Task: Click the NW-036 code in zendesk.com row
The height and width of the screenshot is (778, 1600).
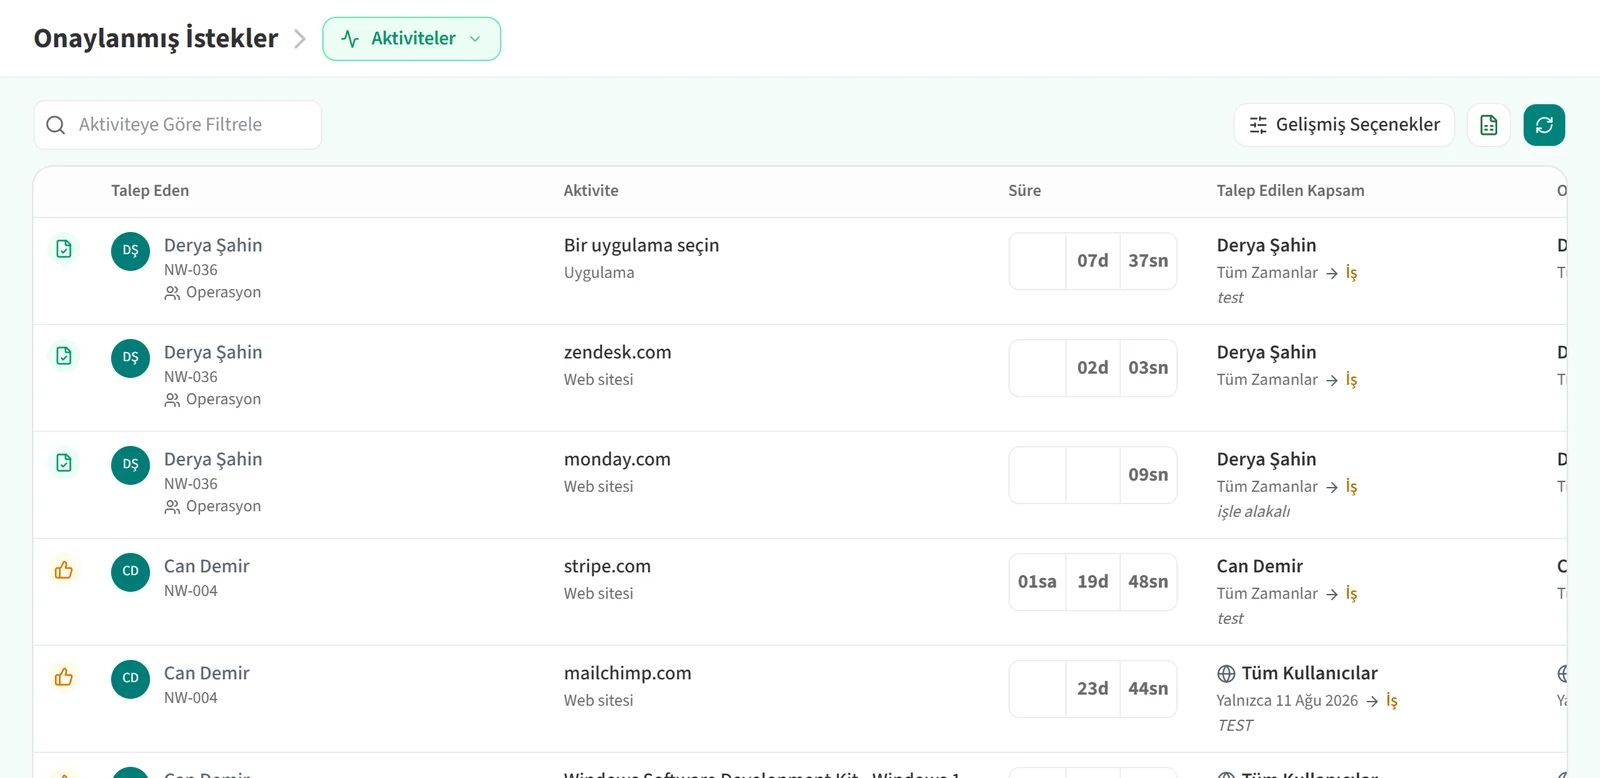Action: coord(191,377)
